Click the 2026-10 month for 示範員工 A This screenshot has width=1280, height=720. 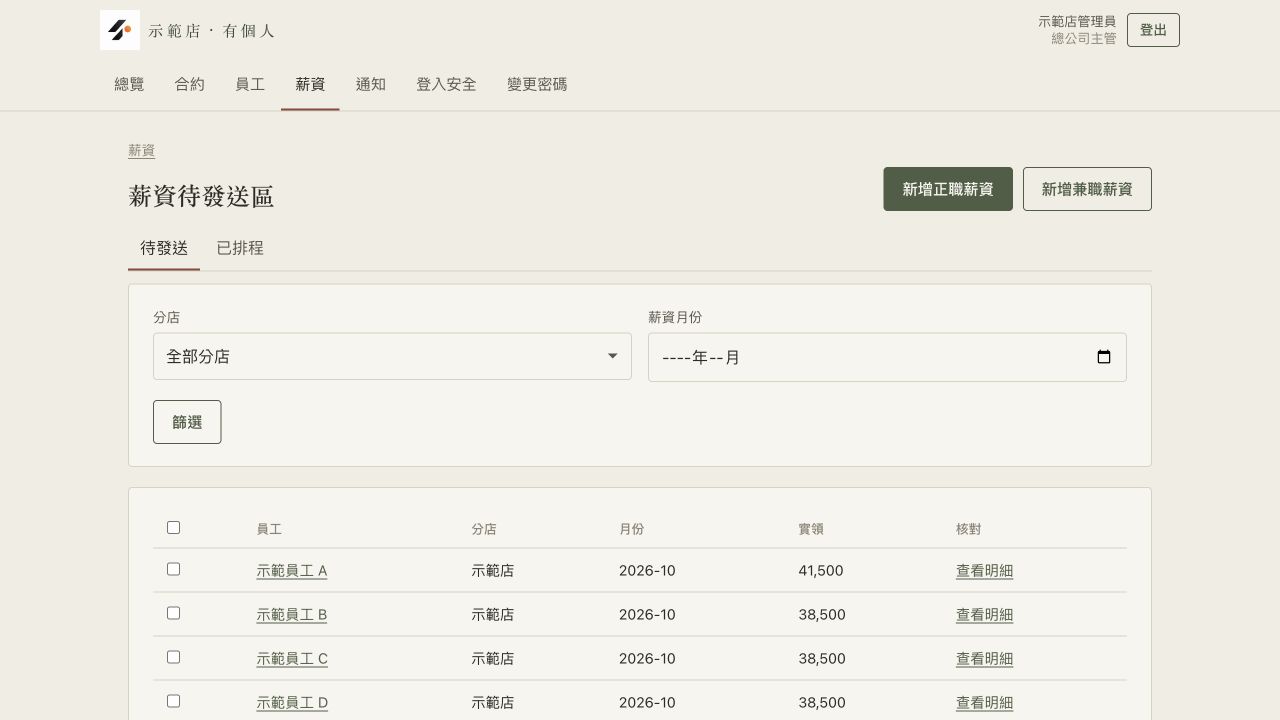coord(647,571)
